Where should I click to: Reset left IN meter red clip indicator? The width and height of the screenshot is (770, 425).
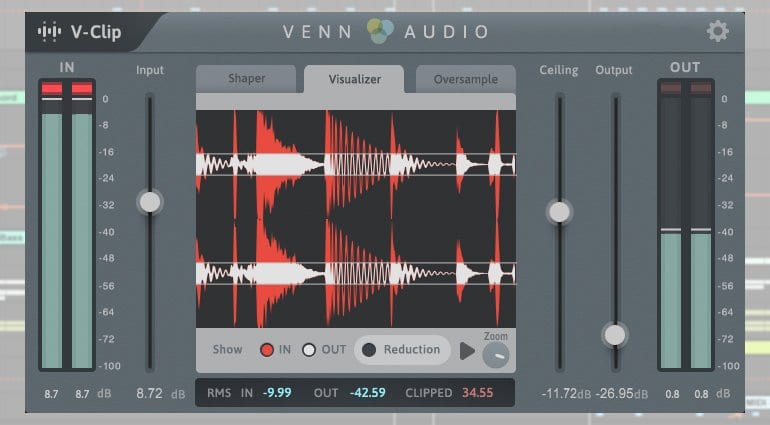[52, 88]
